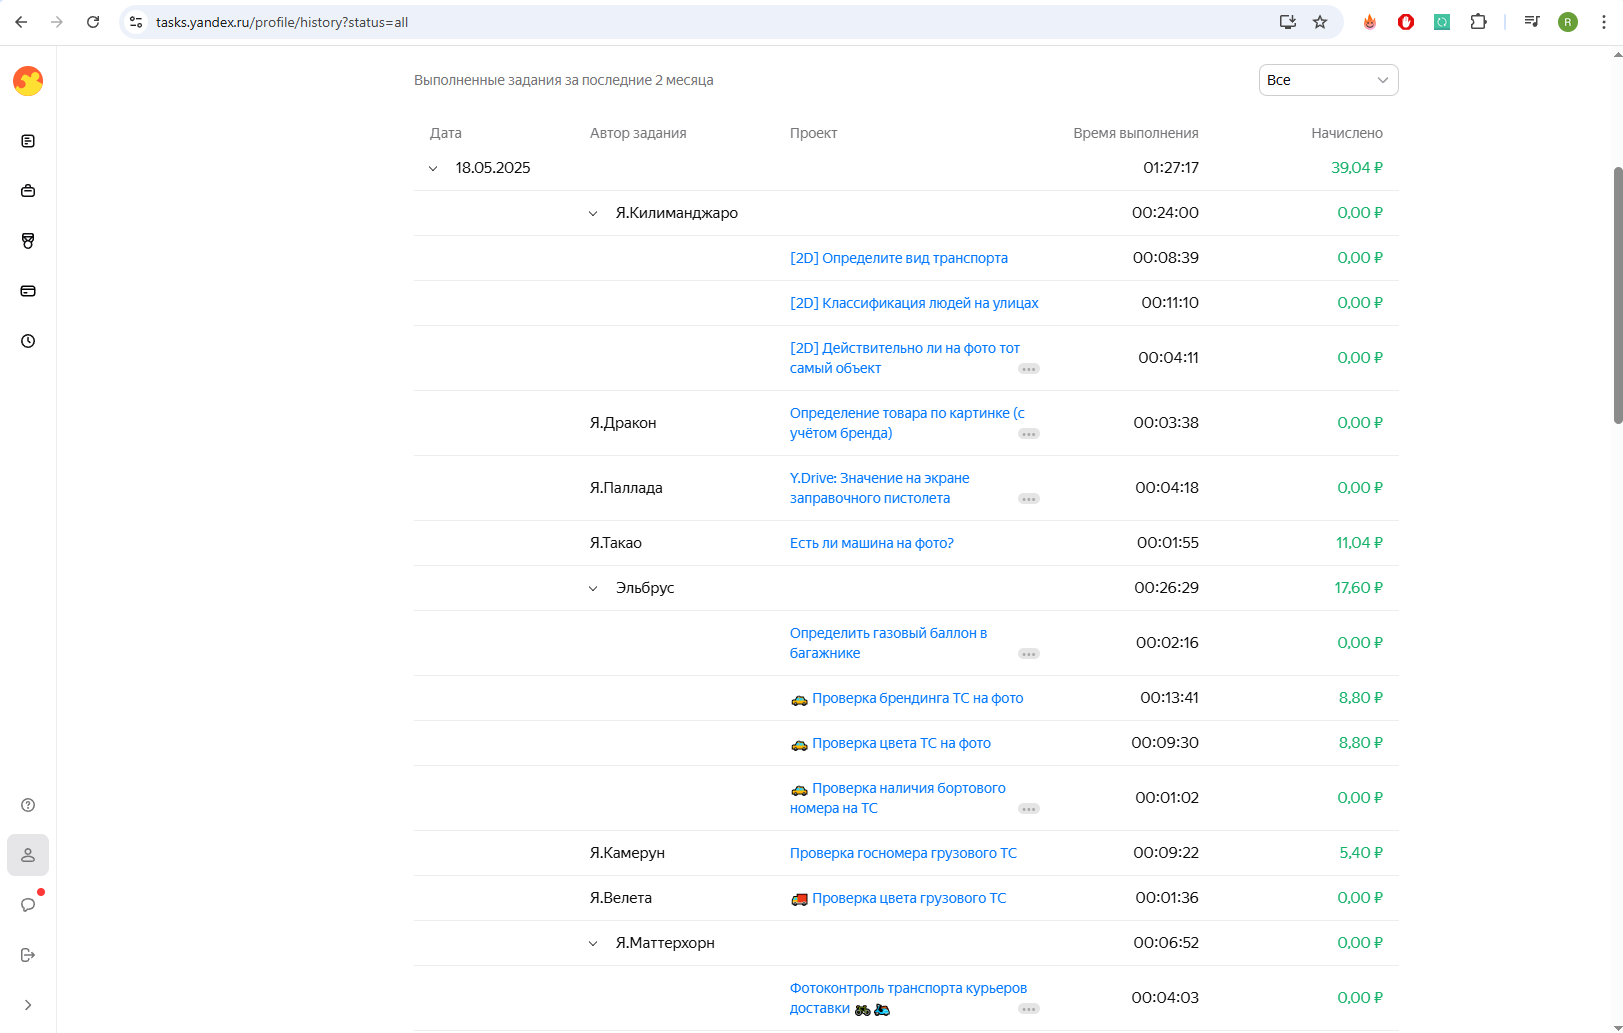Collapse the Я.Маттерхорн author group
This screenshot has height=1033, width=1623.
(x=593, y=943)
